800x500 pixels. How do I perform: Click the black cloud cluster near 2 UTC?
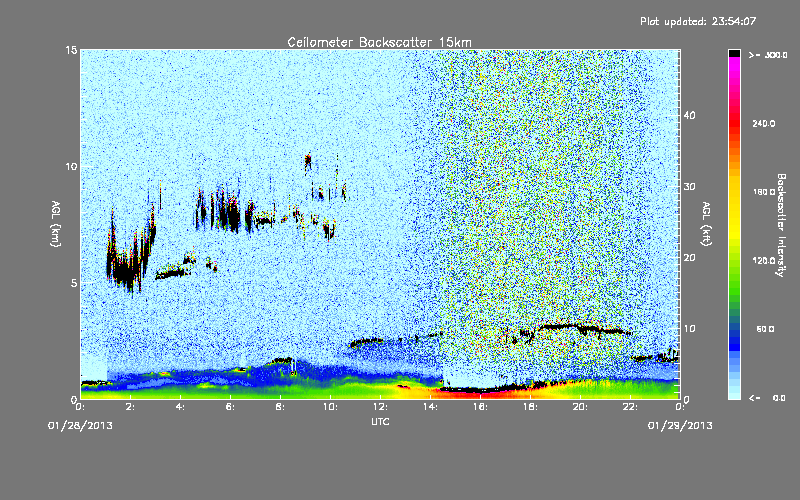[129, 255]
